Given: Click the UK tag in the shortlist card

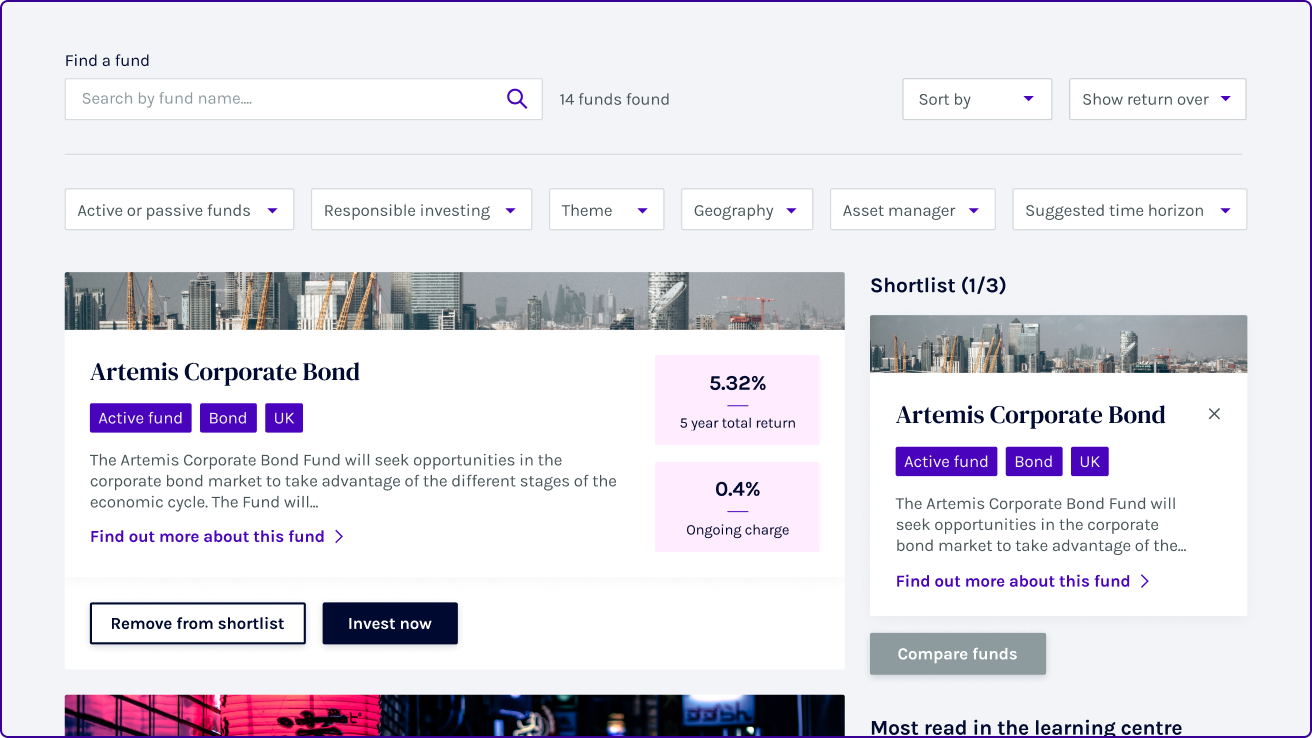Looking at the screenshot, I should click(1090, 461).
